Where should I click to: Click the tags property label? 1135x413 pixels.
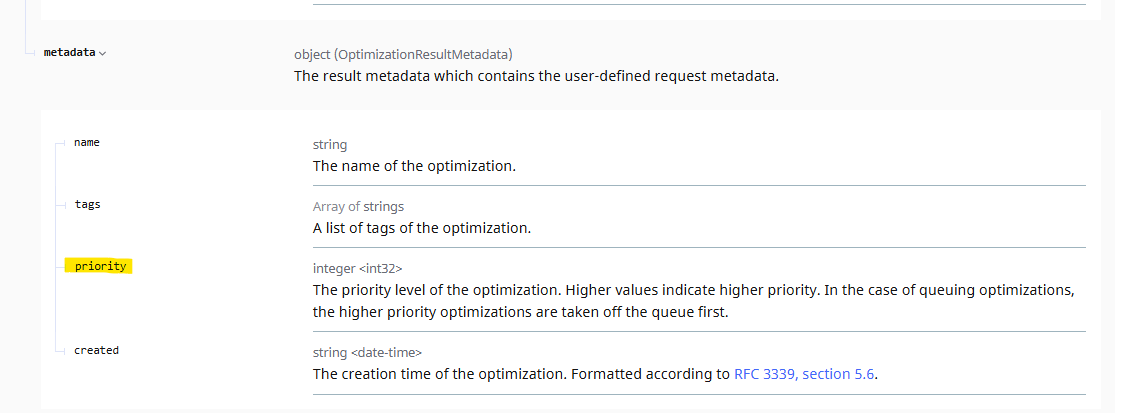(87, 204)
